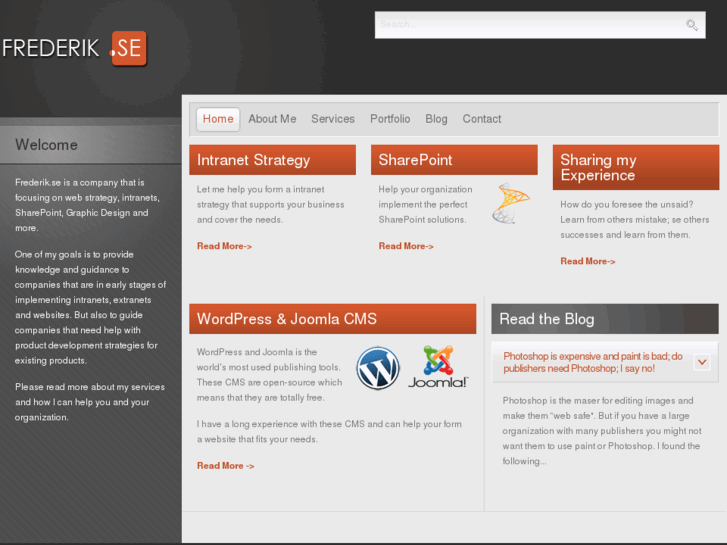The width and height of the screenshot is (727, 545).
Task: Click the WordPress & Joomla CMS heading
Action: click(x=332, y=319)
